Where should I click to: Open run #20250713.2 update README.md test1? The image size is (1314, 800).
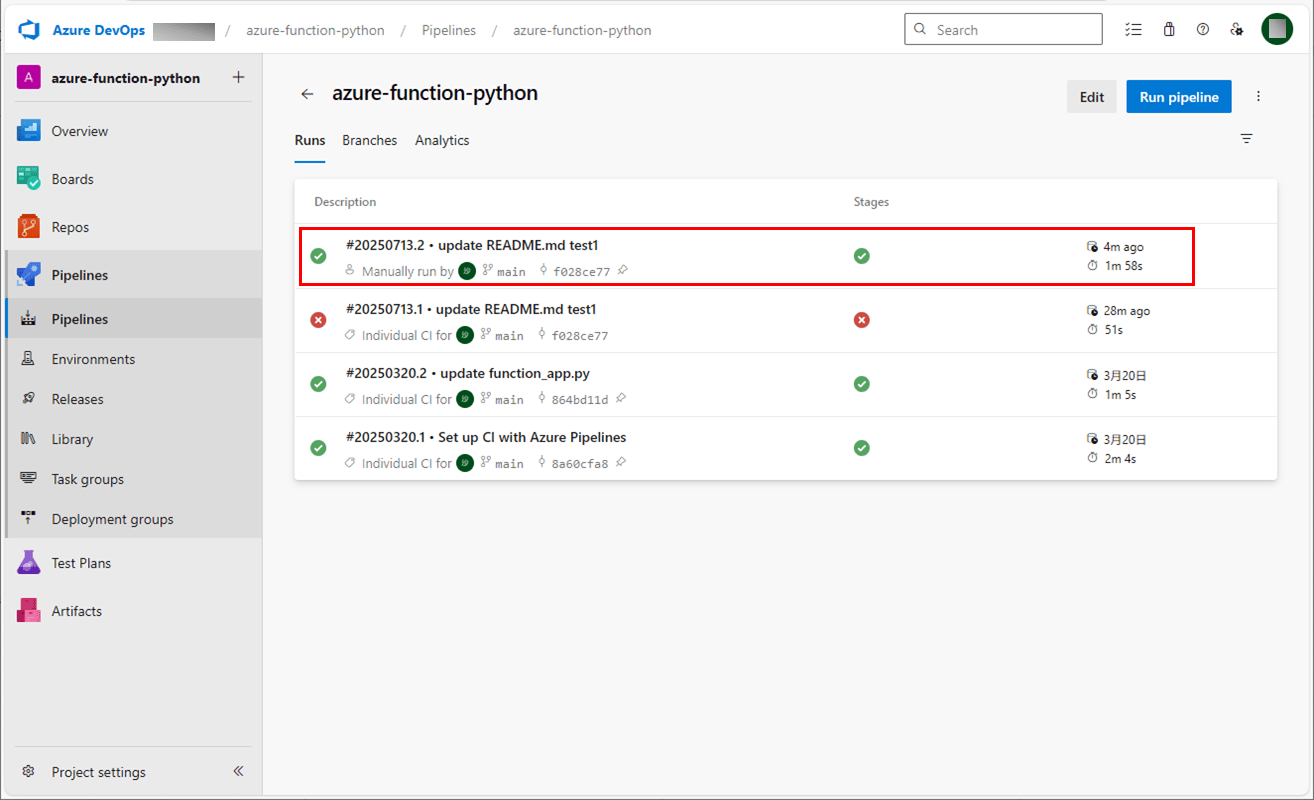coord(472,245)
